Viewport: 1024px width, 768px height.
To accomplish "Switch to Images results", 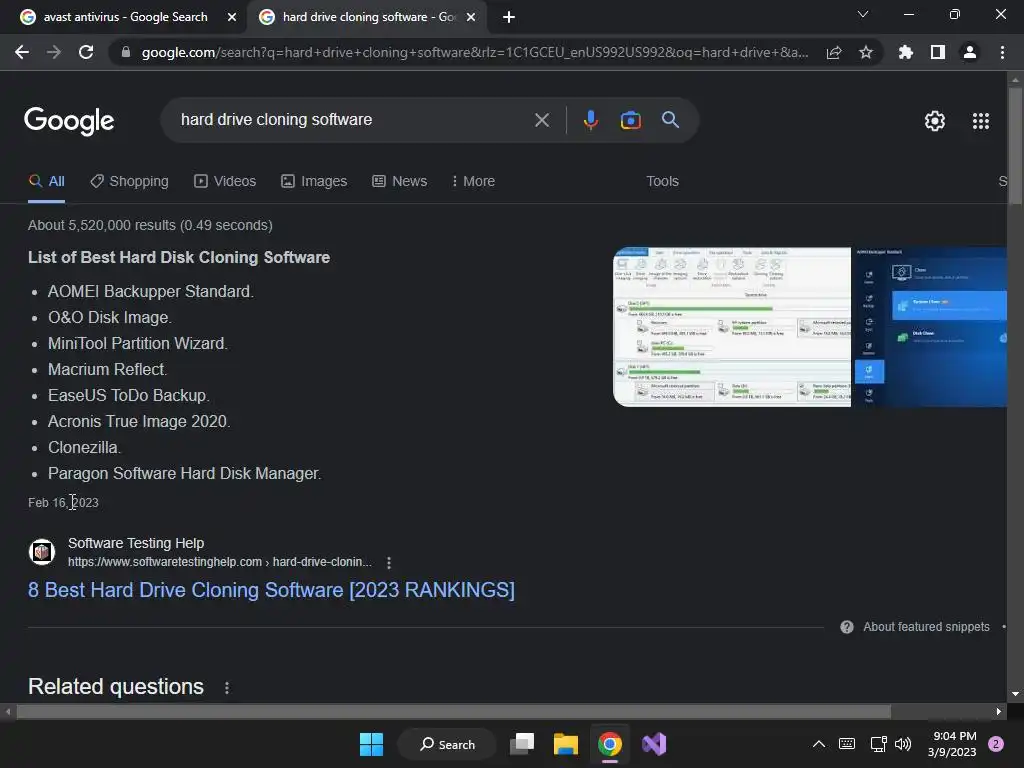I will pyautogui.click(x=314, y=182).
